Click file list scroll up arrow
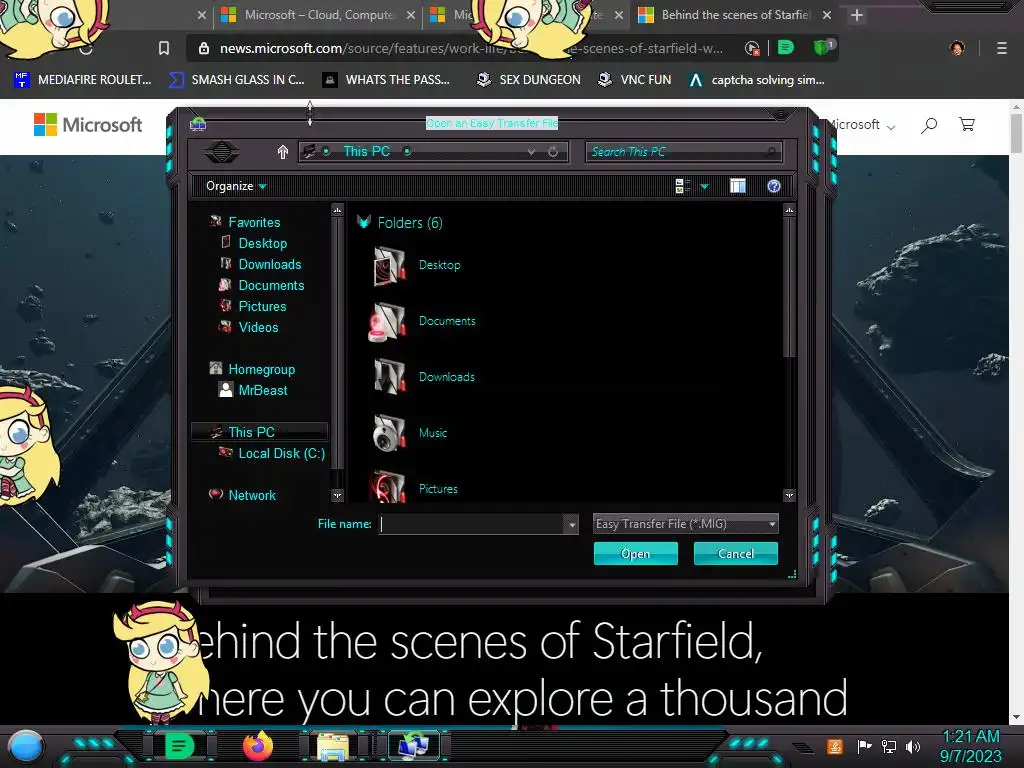The height and width of the screenshot is (768, 1024). pyautogui.click(x=789, y=210)
